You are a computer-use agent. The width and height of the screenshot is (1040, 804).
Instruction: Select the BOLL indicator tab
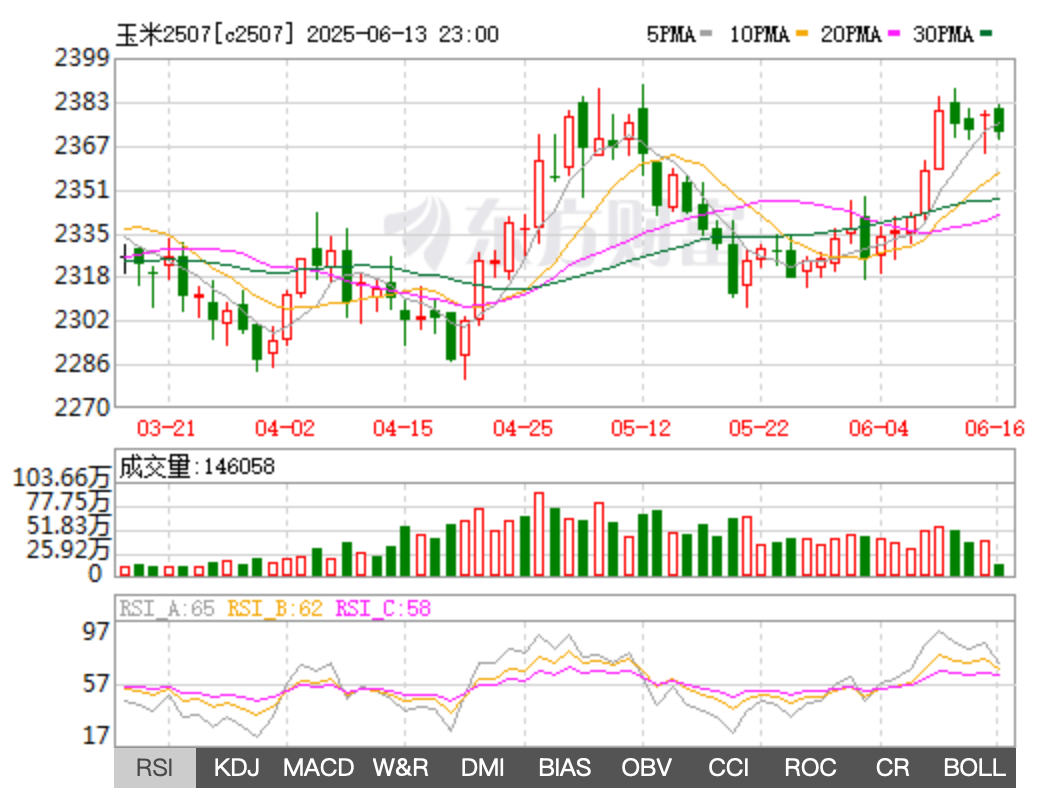tap(974, 768)
